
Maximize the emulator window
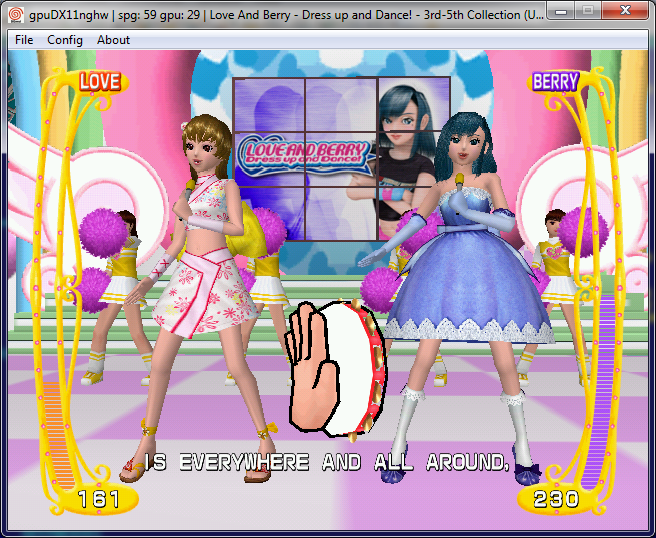pos(588,11)
